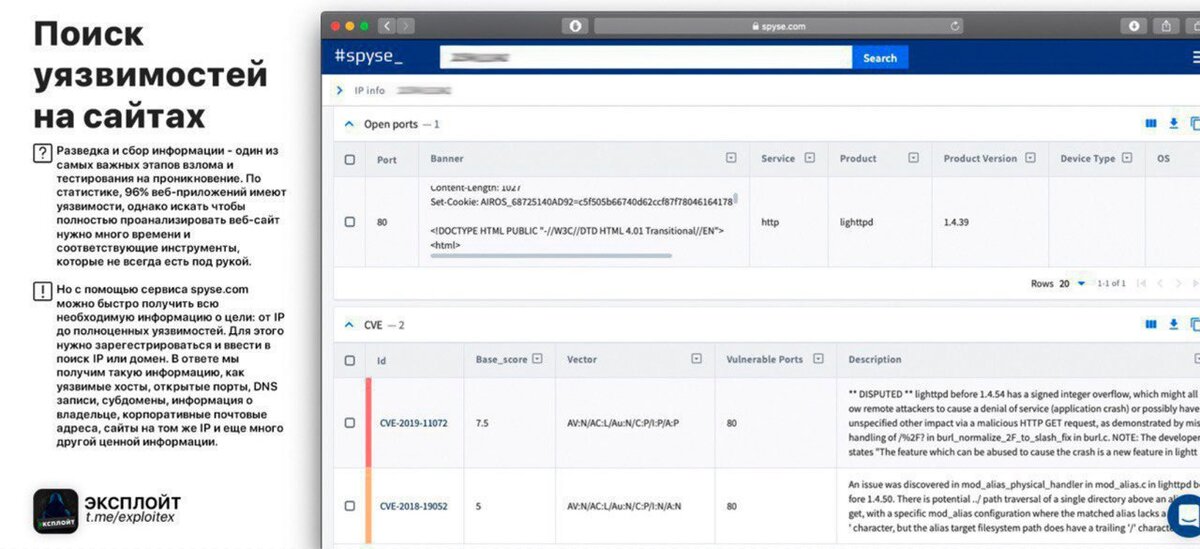Go to the first page of Open ports

click(x=1142, y=284)
